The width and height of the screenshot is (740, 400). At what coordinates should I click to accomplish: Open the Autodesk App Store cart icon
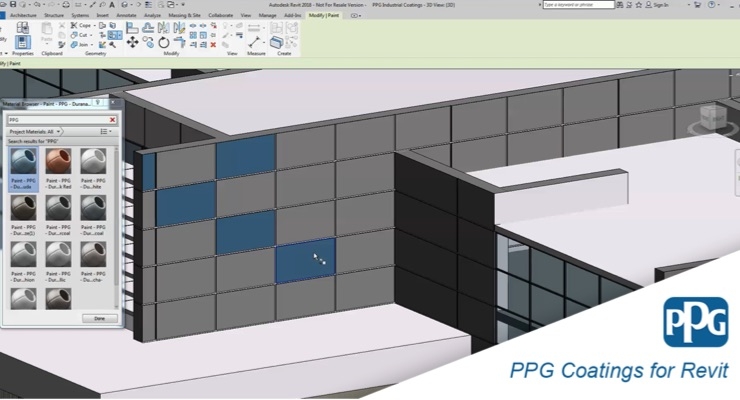pos(698,5)
